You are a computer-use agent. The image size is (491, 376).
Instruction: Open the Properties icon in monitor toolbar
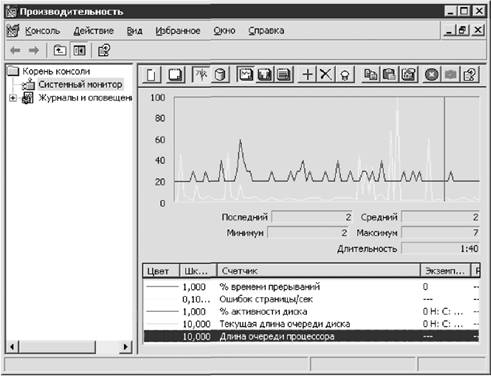(409, 75)
